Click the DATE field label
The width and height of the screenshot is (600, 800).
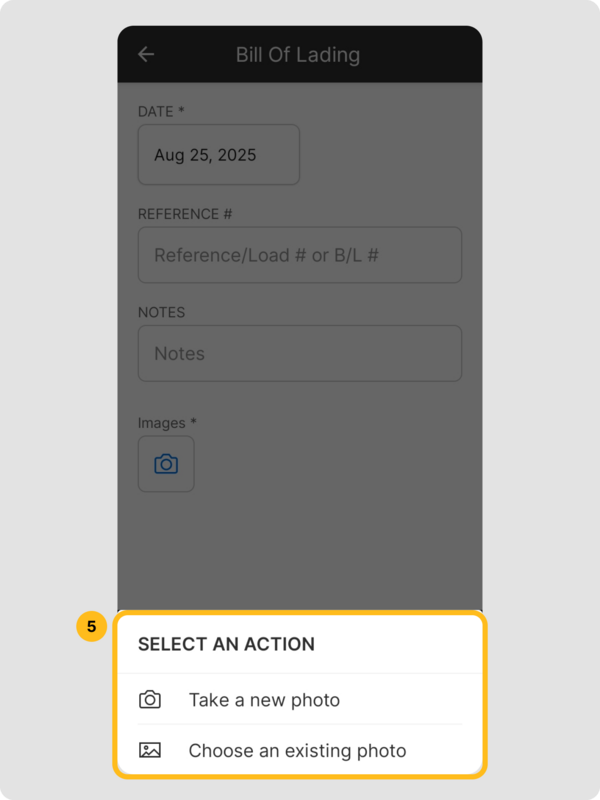(x=156, y=111)
